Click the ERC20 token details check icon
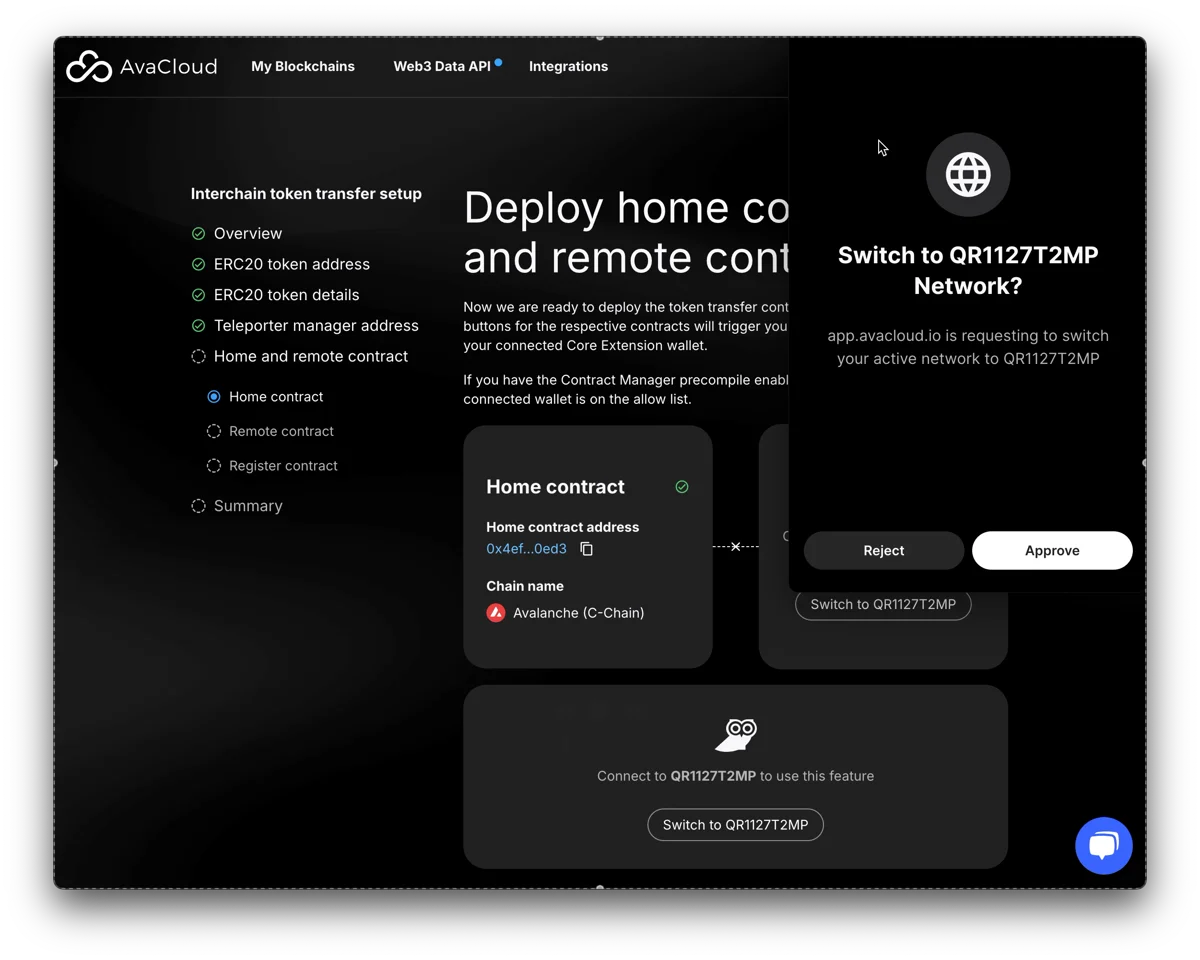 coord(198,295)
